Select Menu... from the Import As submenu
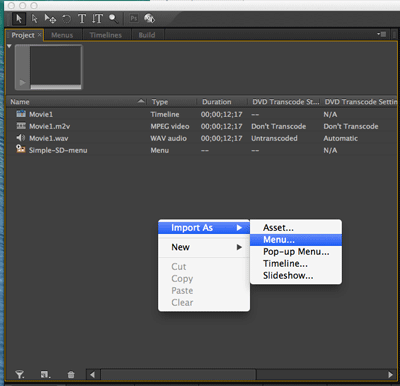The height and width of the screenshot is (386, 400). (x=296, y=240)
